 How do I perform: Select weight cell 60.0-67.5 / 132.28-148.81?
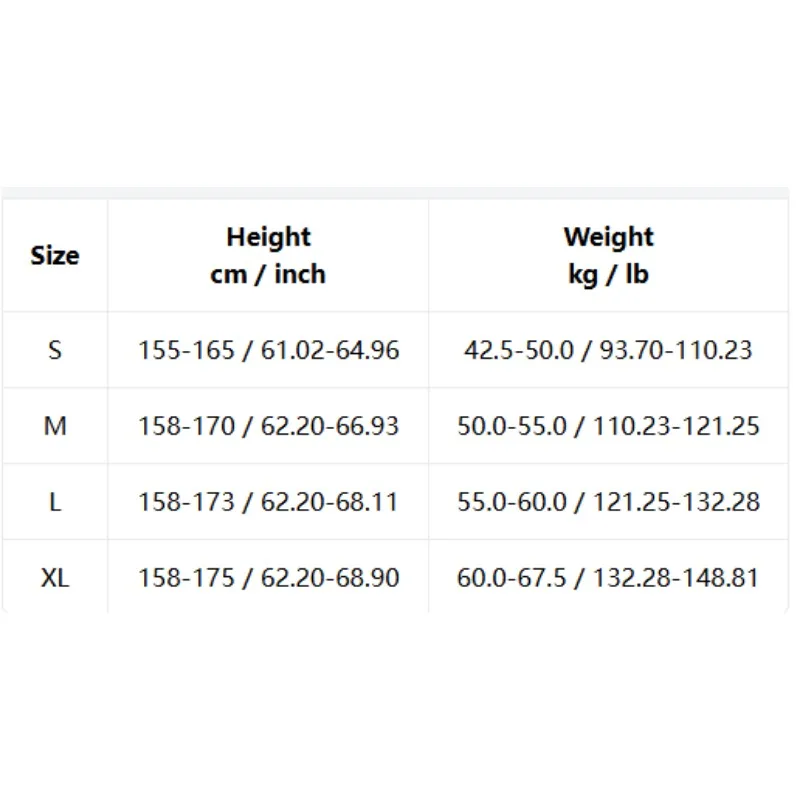609,578
